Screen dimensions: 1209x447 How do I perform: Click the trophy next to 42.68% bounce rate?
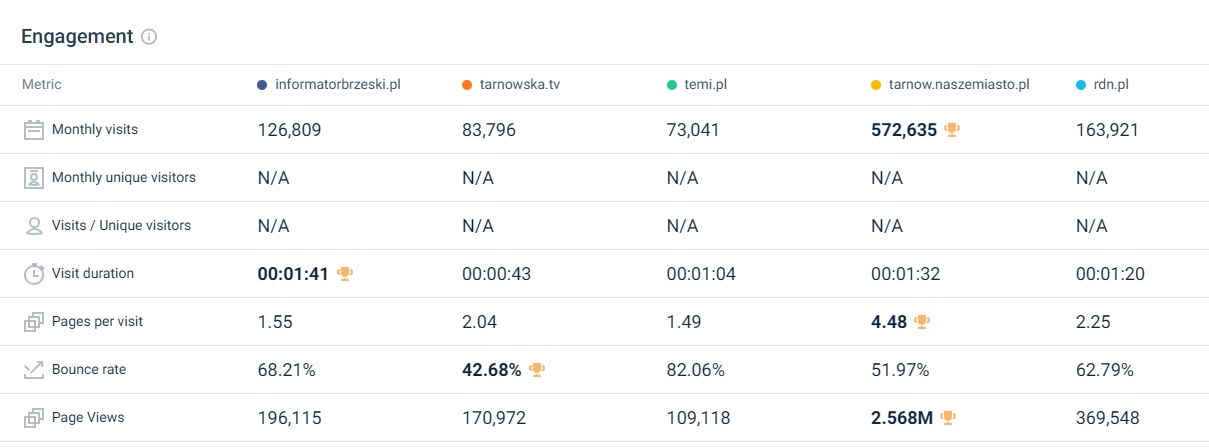pyautogui.click(x=537, y=369)
